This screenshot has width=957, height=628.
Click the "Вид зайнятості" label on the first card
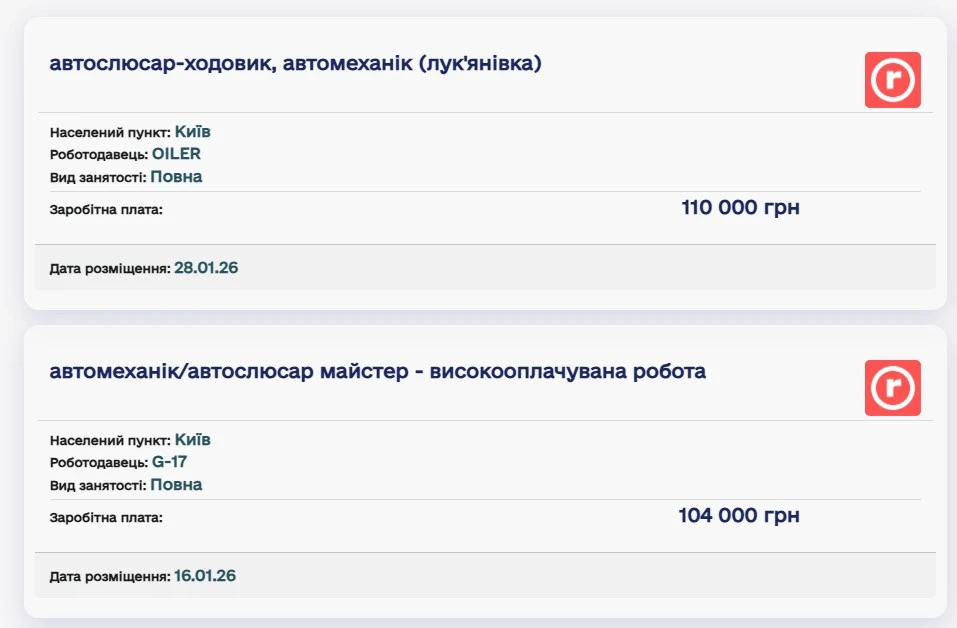point(96,176)
